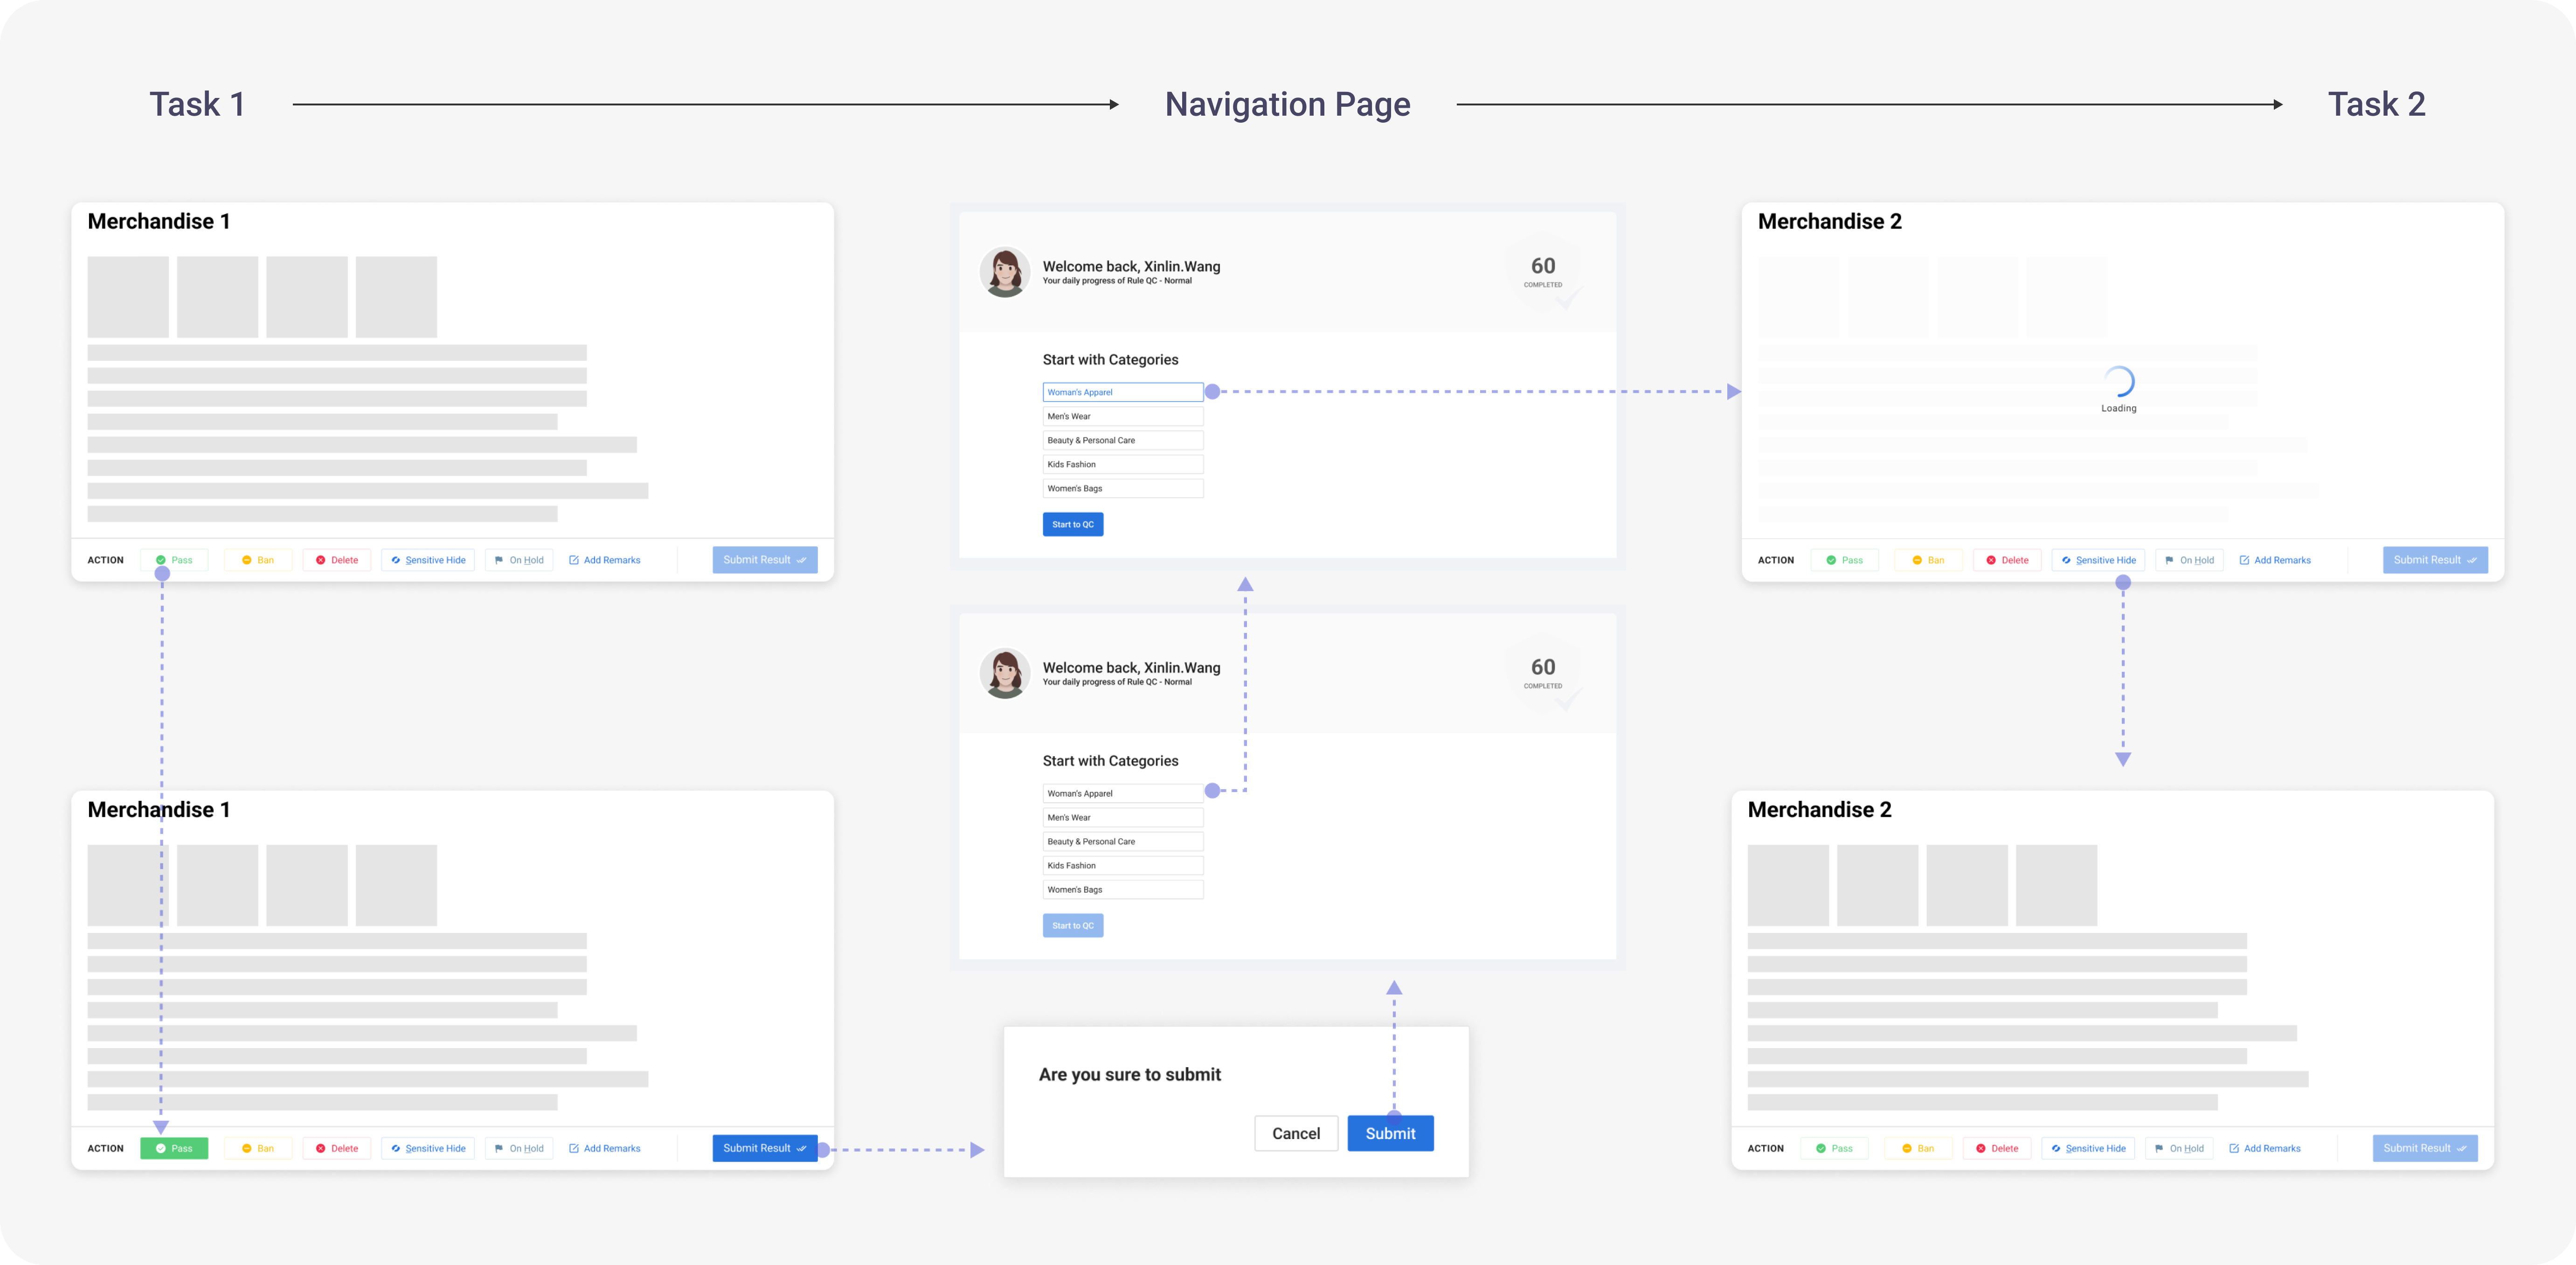This screenshot has width=2576, height=1265.
Task: Confirm with Submit in the confirmation dialog
Action: (x=1391, y=1133)
